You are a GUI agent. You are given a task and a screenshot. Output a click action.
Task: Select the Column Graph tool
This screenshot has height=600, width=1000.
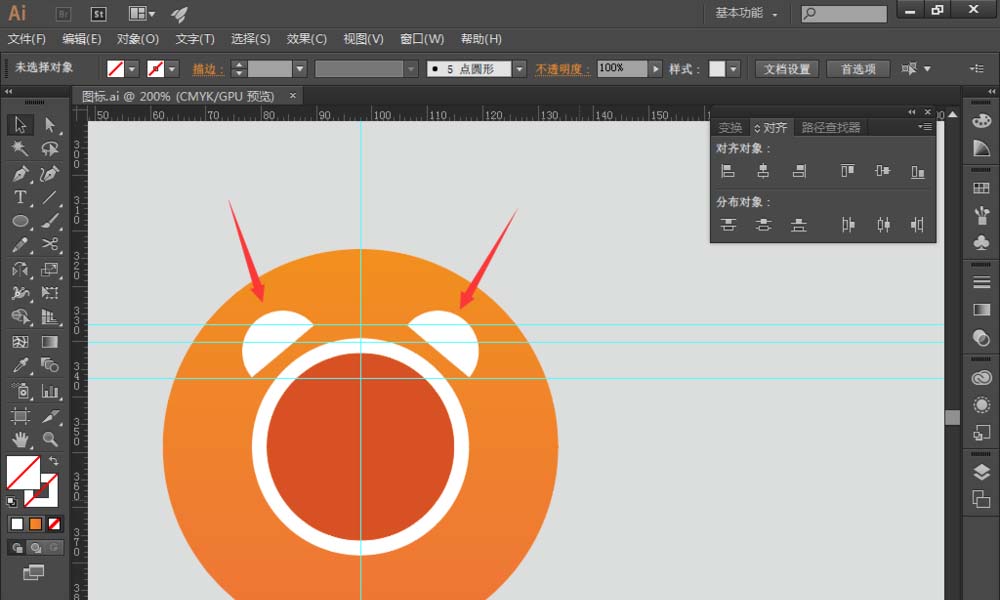coord(50,390)
